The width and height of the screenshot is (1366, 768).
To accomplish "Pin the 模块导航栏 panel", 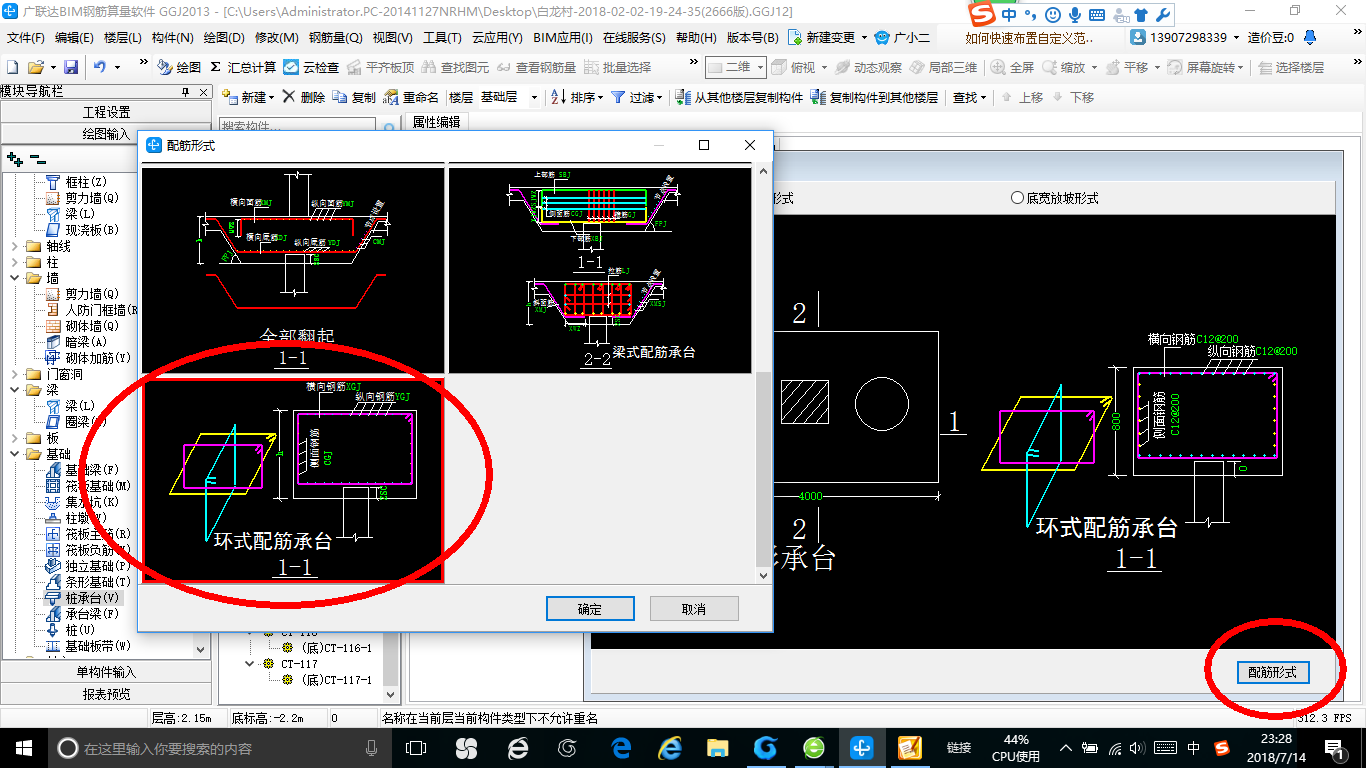I will [185, 91].
